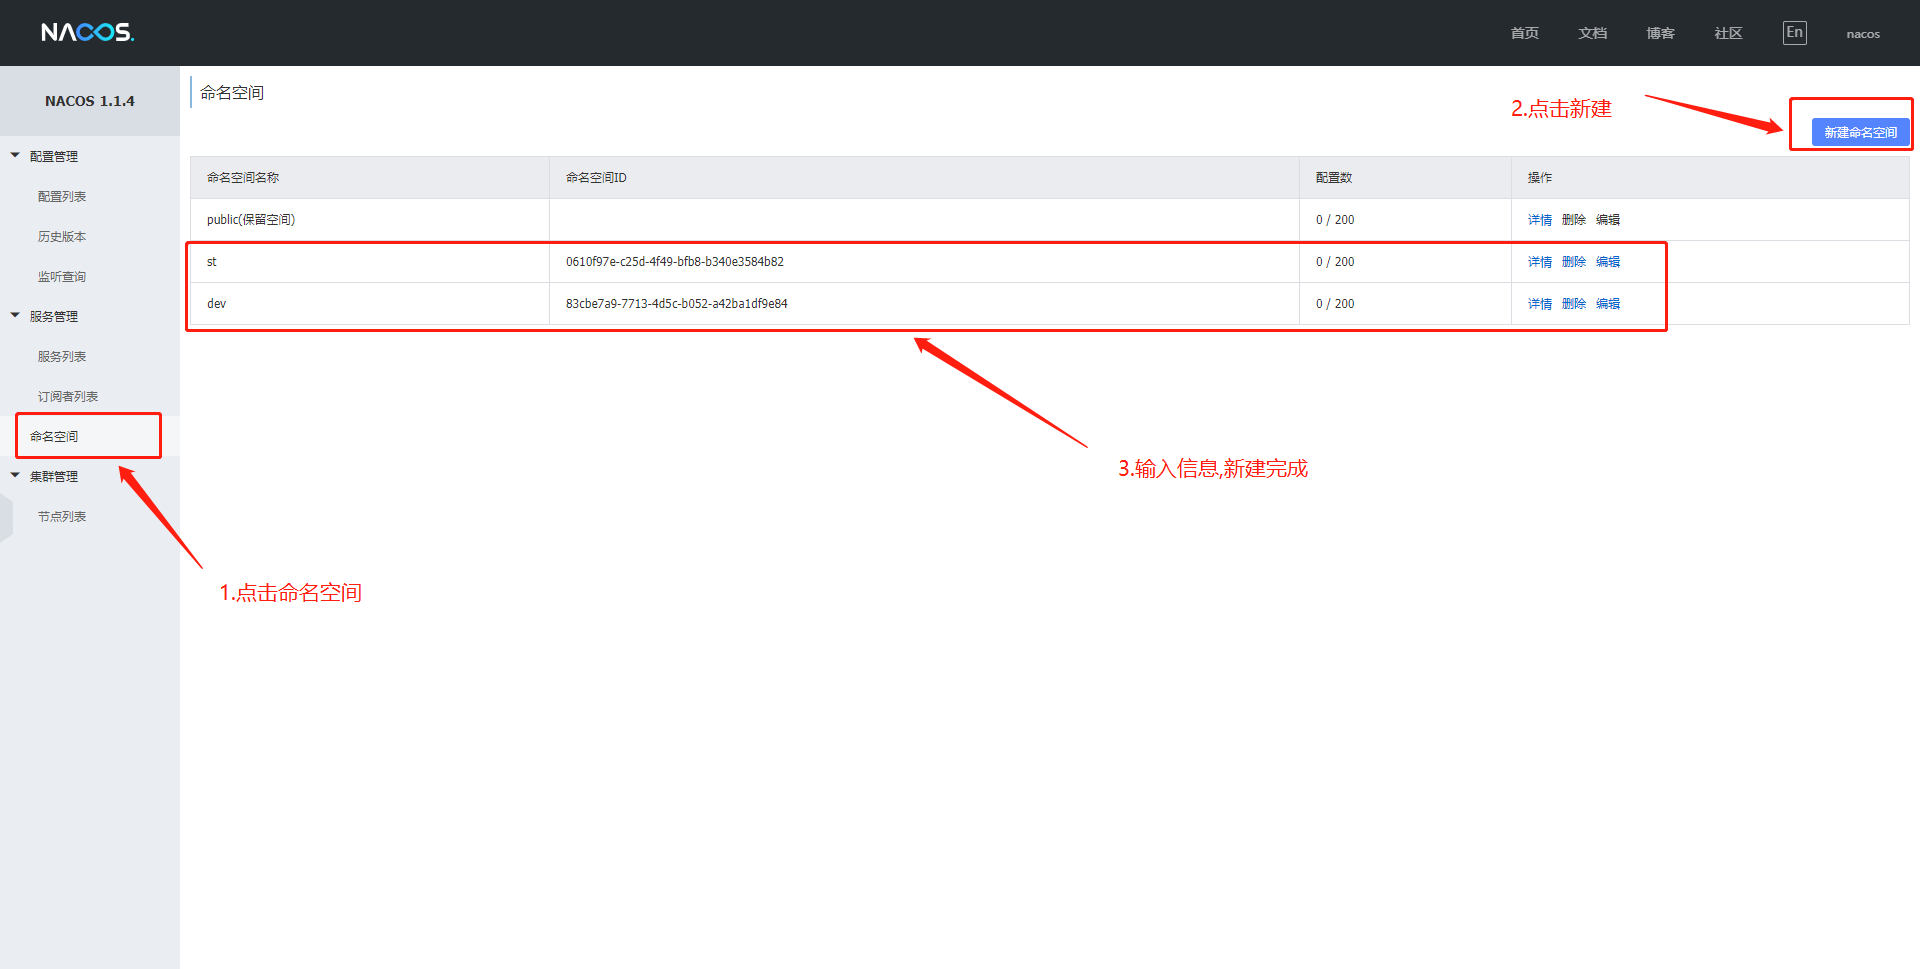Image resolution: width=1920 pixels, height=969 pixels.
Task: Collapse the 服务管理 menu arrow
Action: (15, 315)
